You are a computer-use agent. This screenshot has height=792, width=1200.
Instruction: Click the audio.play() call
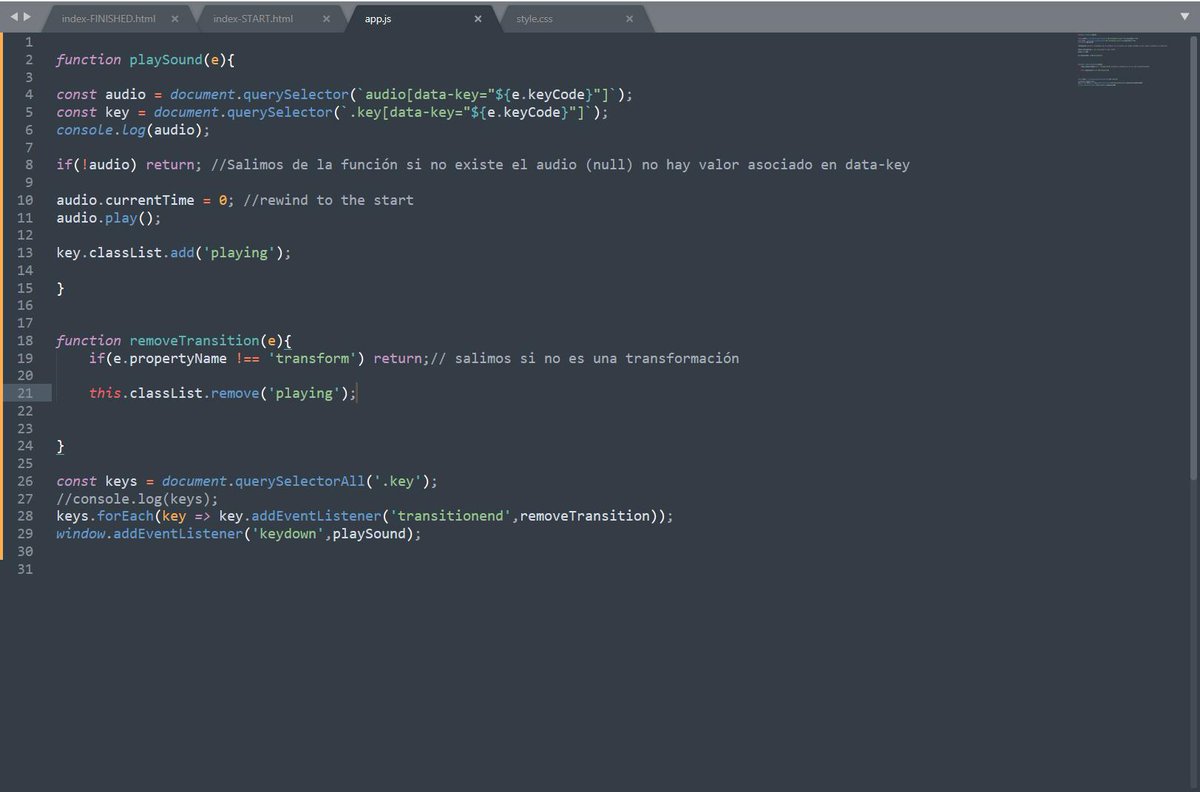click(108, 218)
